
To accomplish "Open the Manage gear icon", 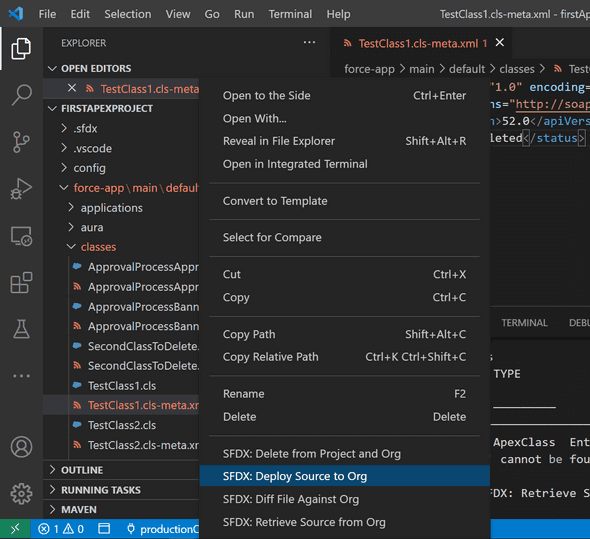I will [21, 493].
